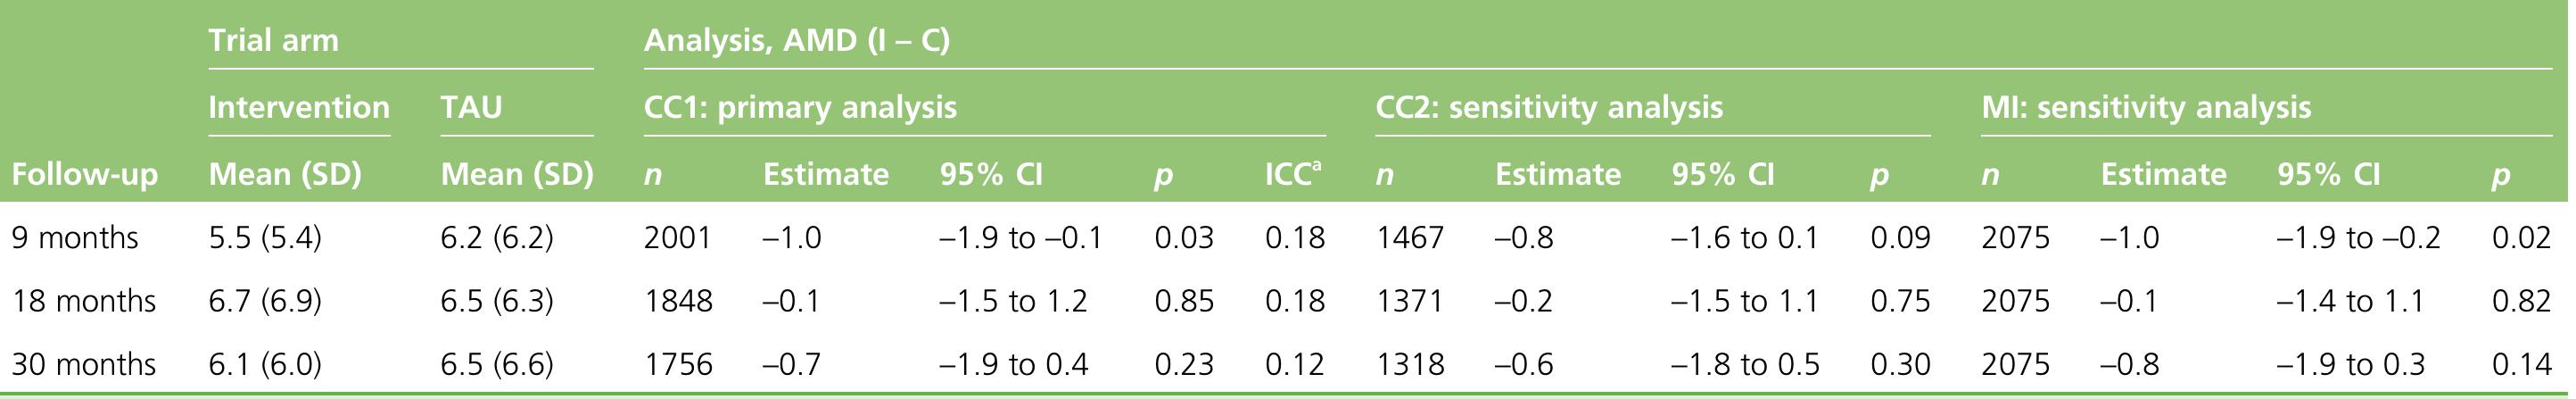The image size is (2576, 399).
Task: Click the 'CC2: sensitivity analysis' heading
Action: point(1549,107)
